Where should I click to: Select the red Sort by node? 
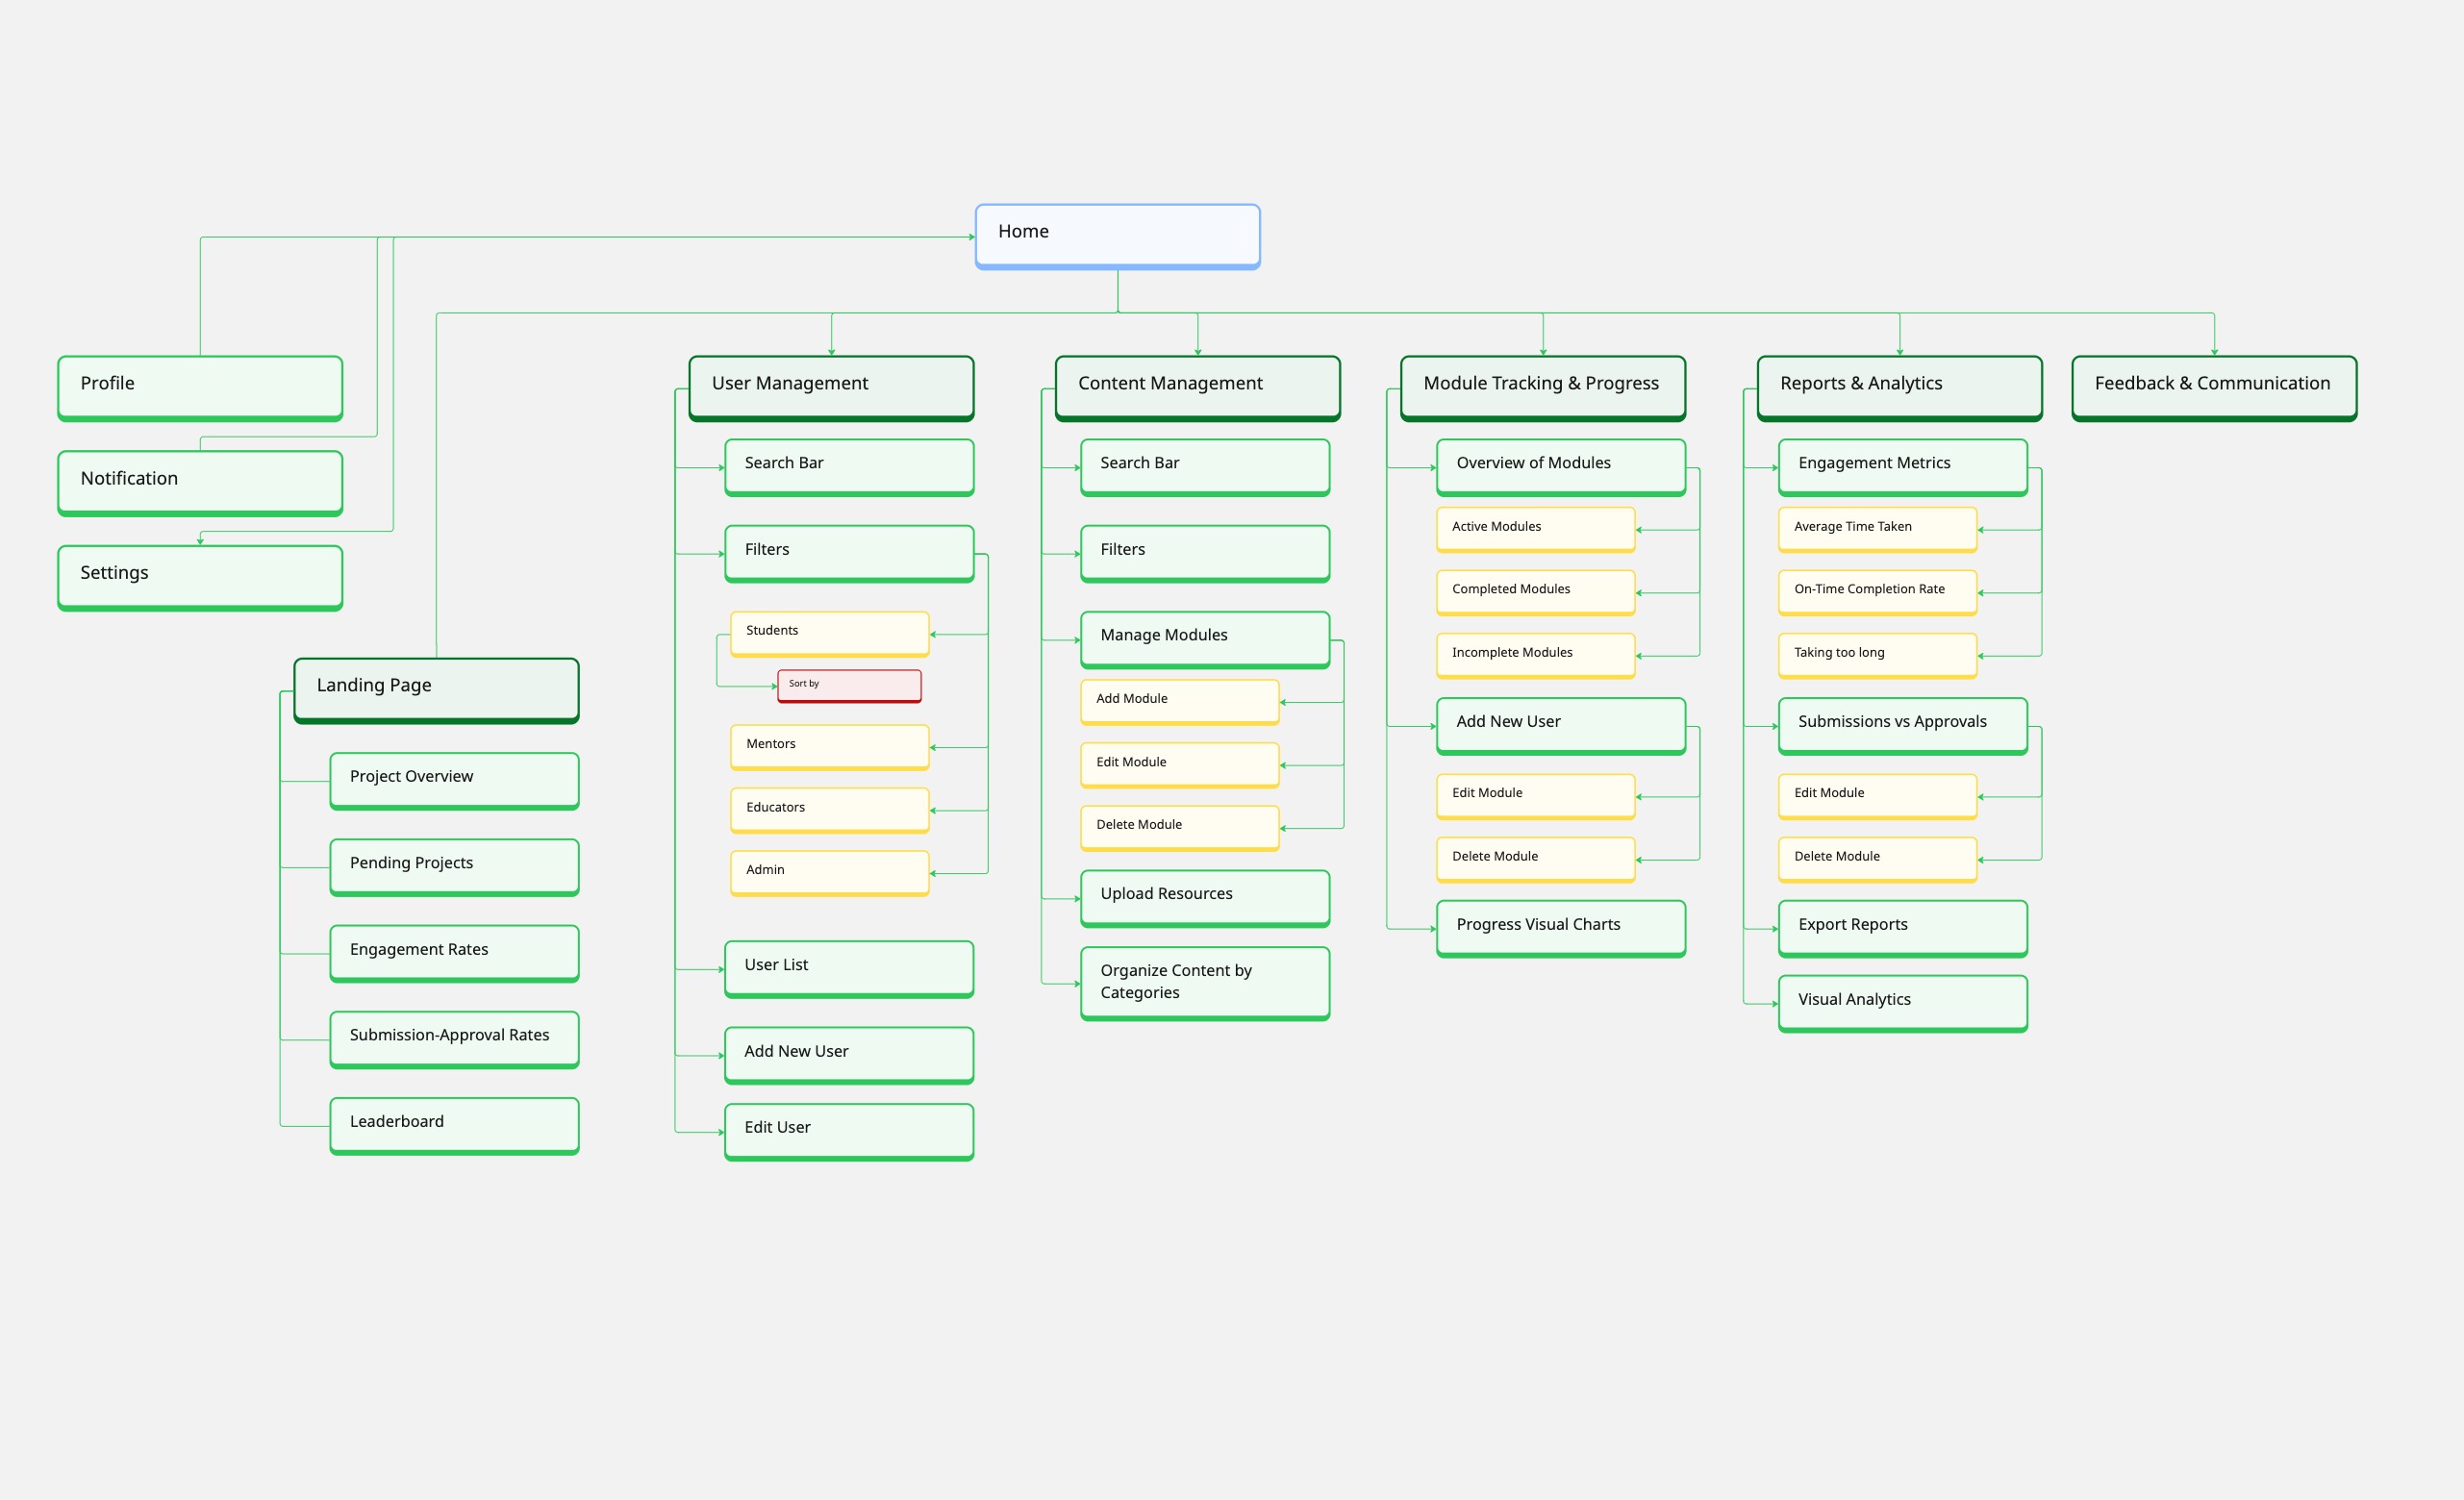tap(849, 685)
